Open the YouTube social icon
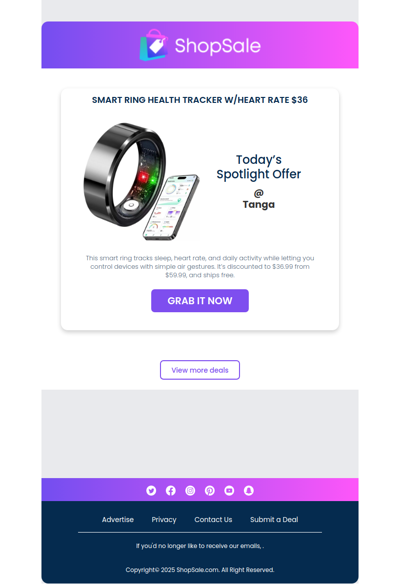 click(229, 491)
